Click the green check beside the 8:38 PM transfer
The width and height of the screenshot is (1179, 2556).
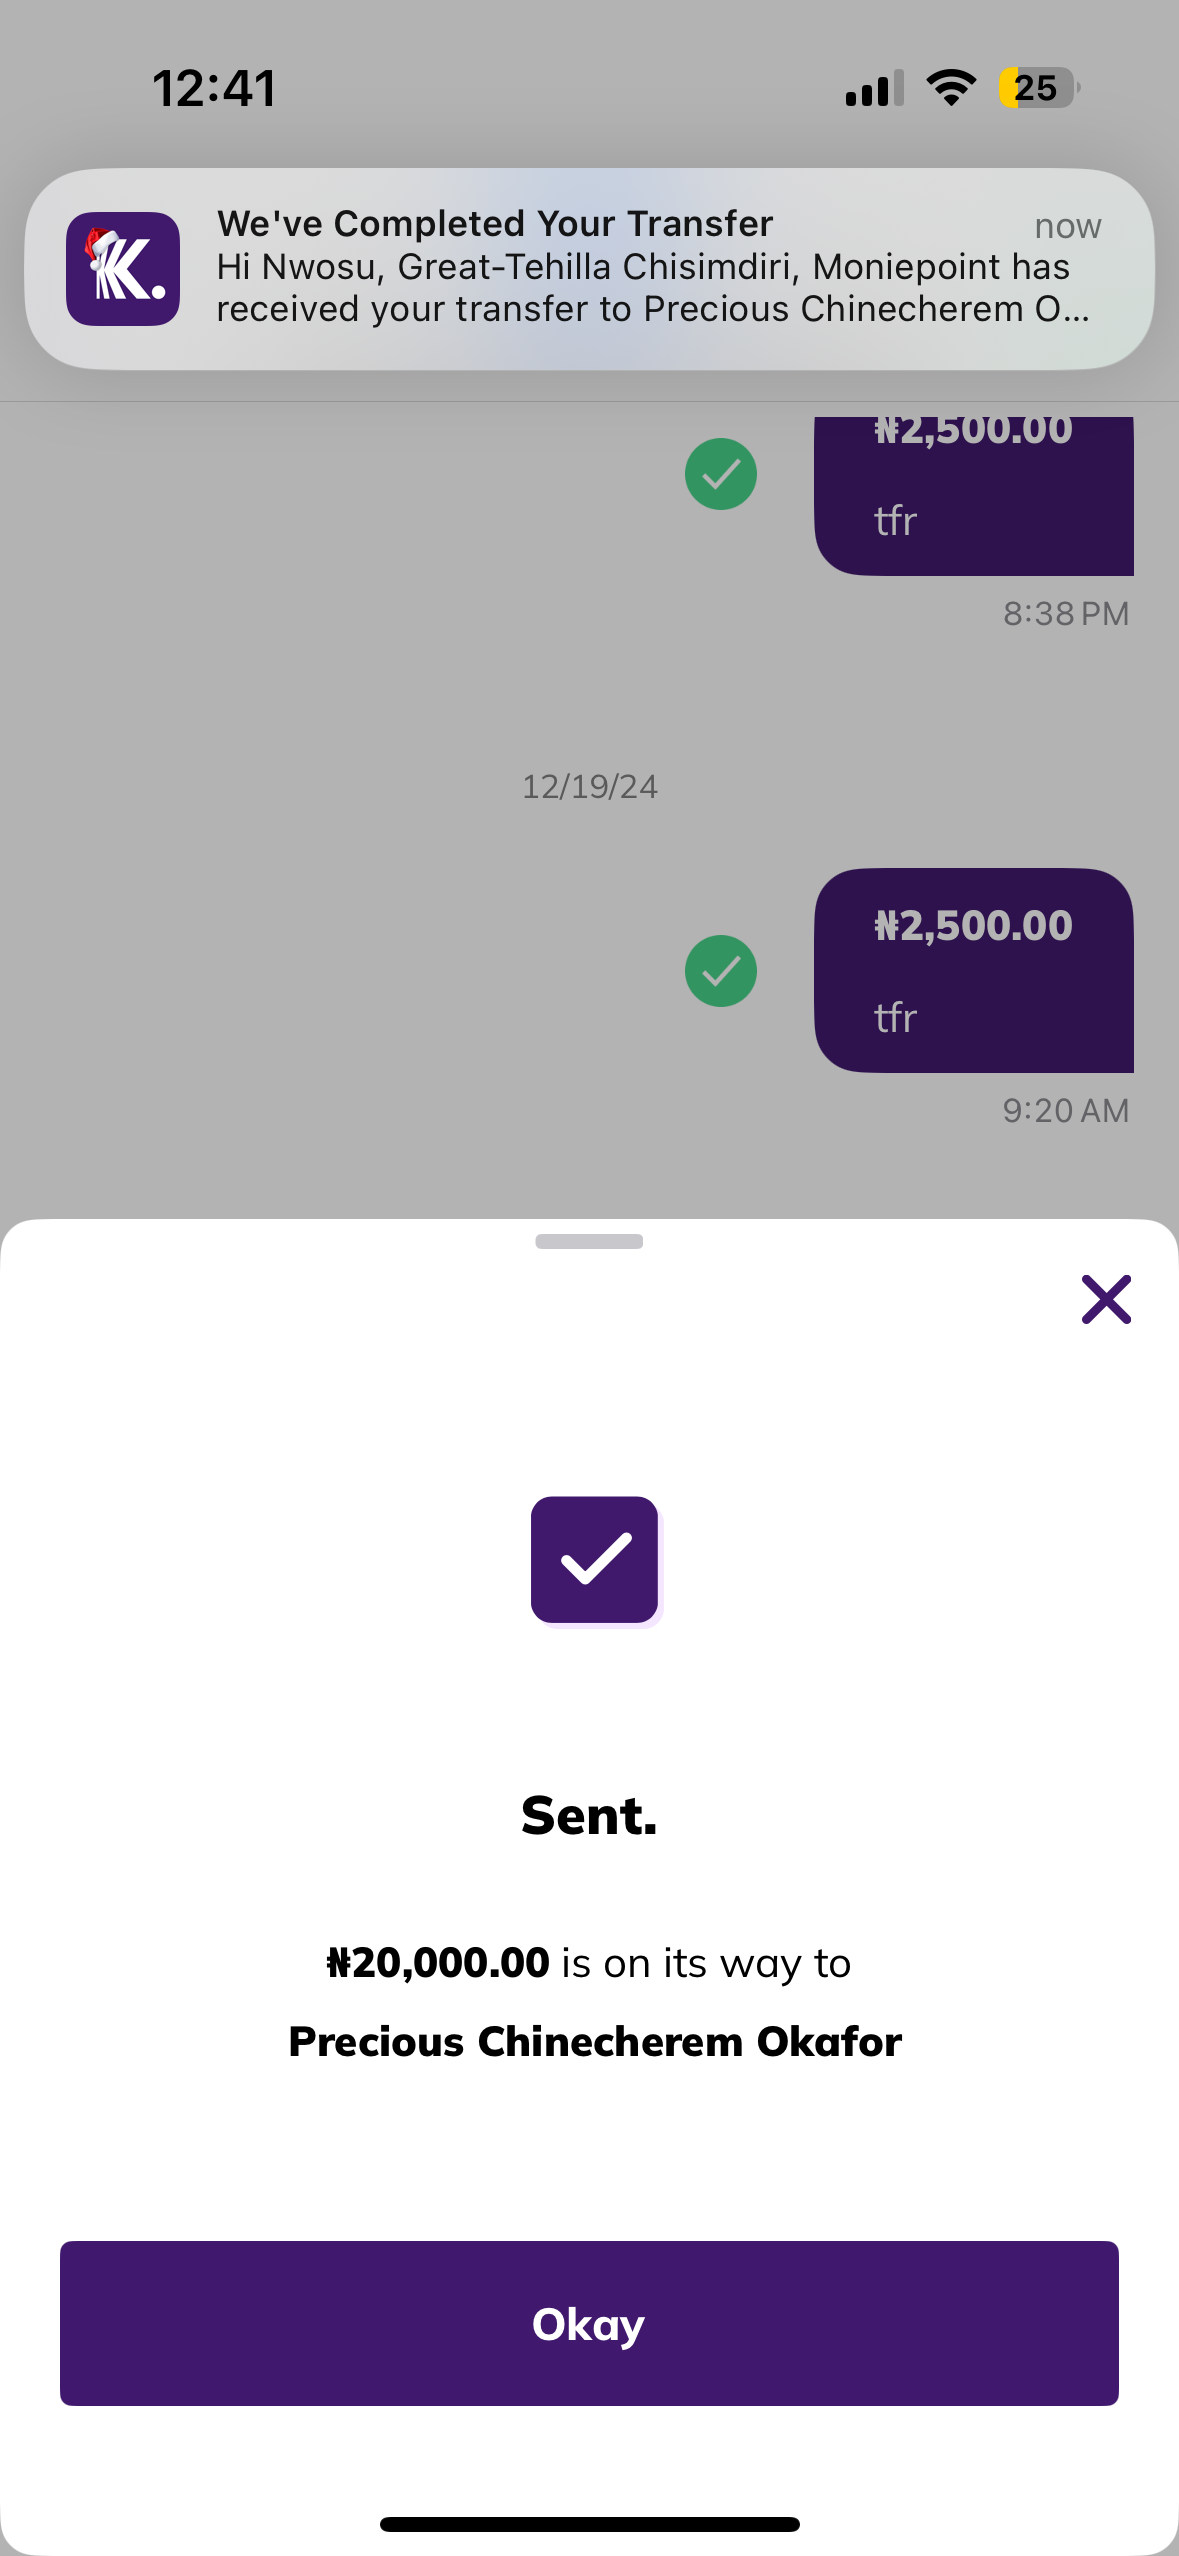(x=721, y=474)
